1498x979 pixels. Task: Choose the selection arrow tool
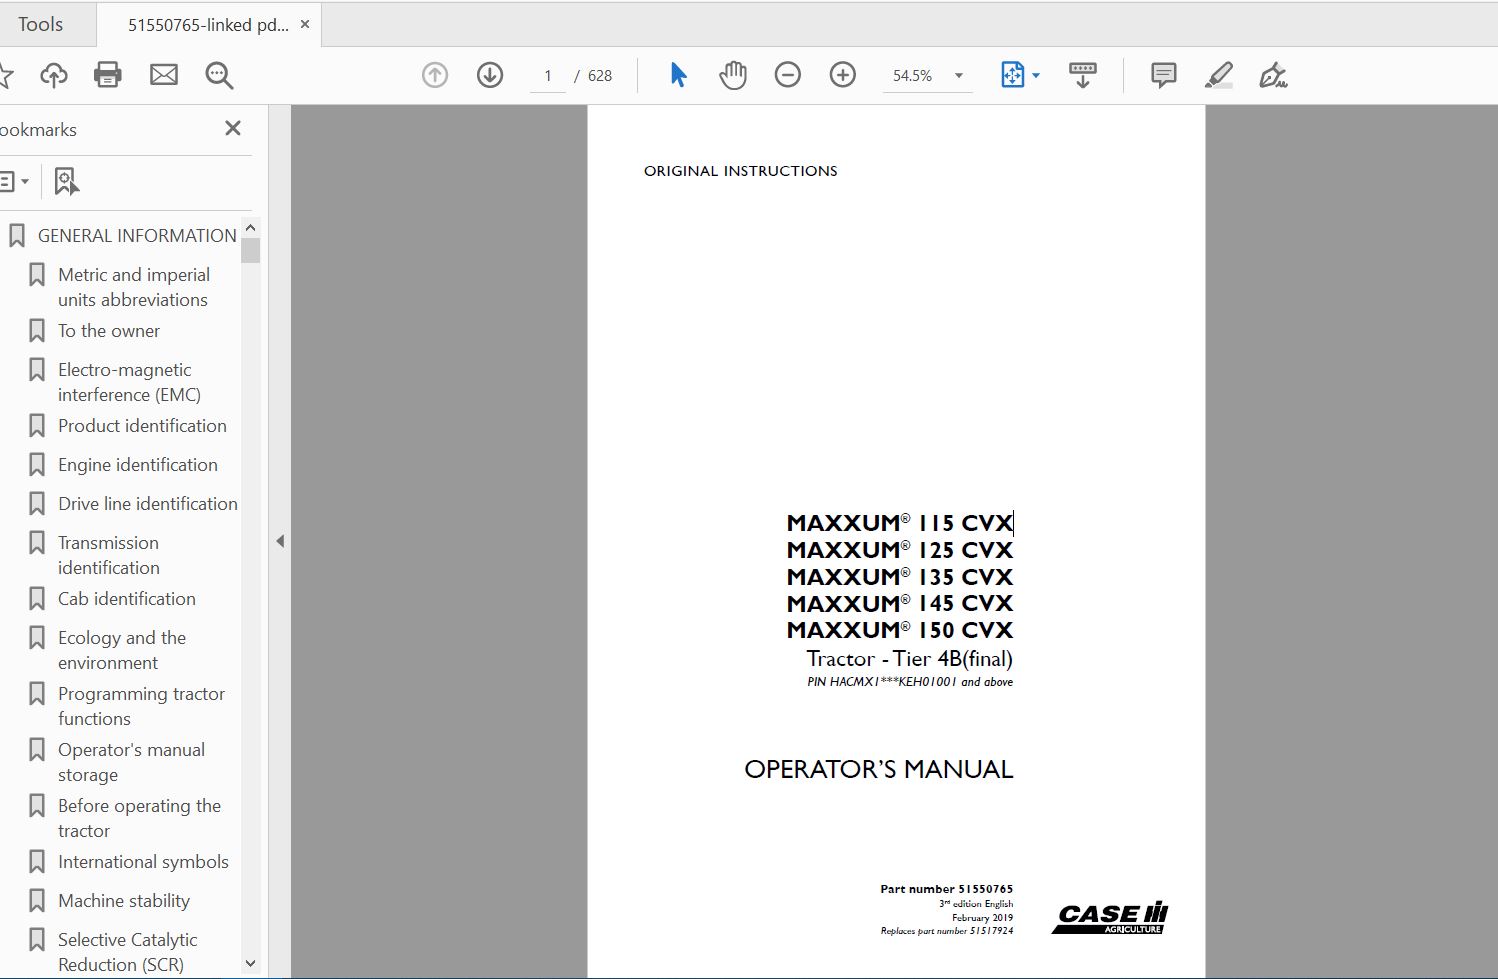(678, 75)
